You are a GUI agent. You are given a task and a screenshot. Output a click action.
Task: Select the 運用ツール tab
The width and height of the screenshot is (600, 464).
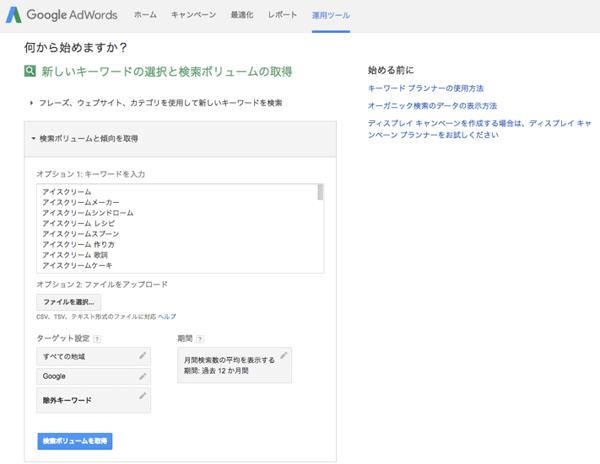click(x=331, y=15)
